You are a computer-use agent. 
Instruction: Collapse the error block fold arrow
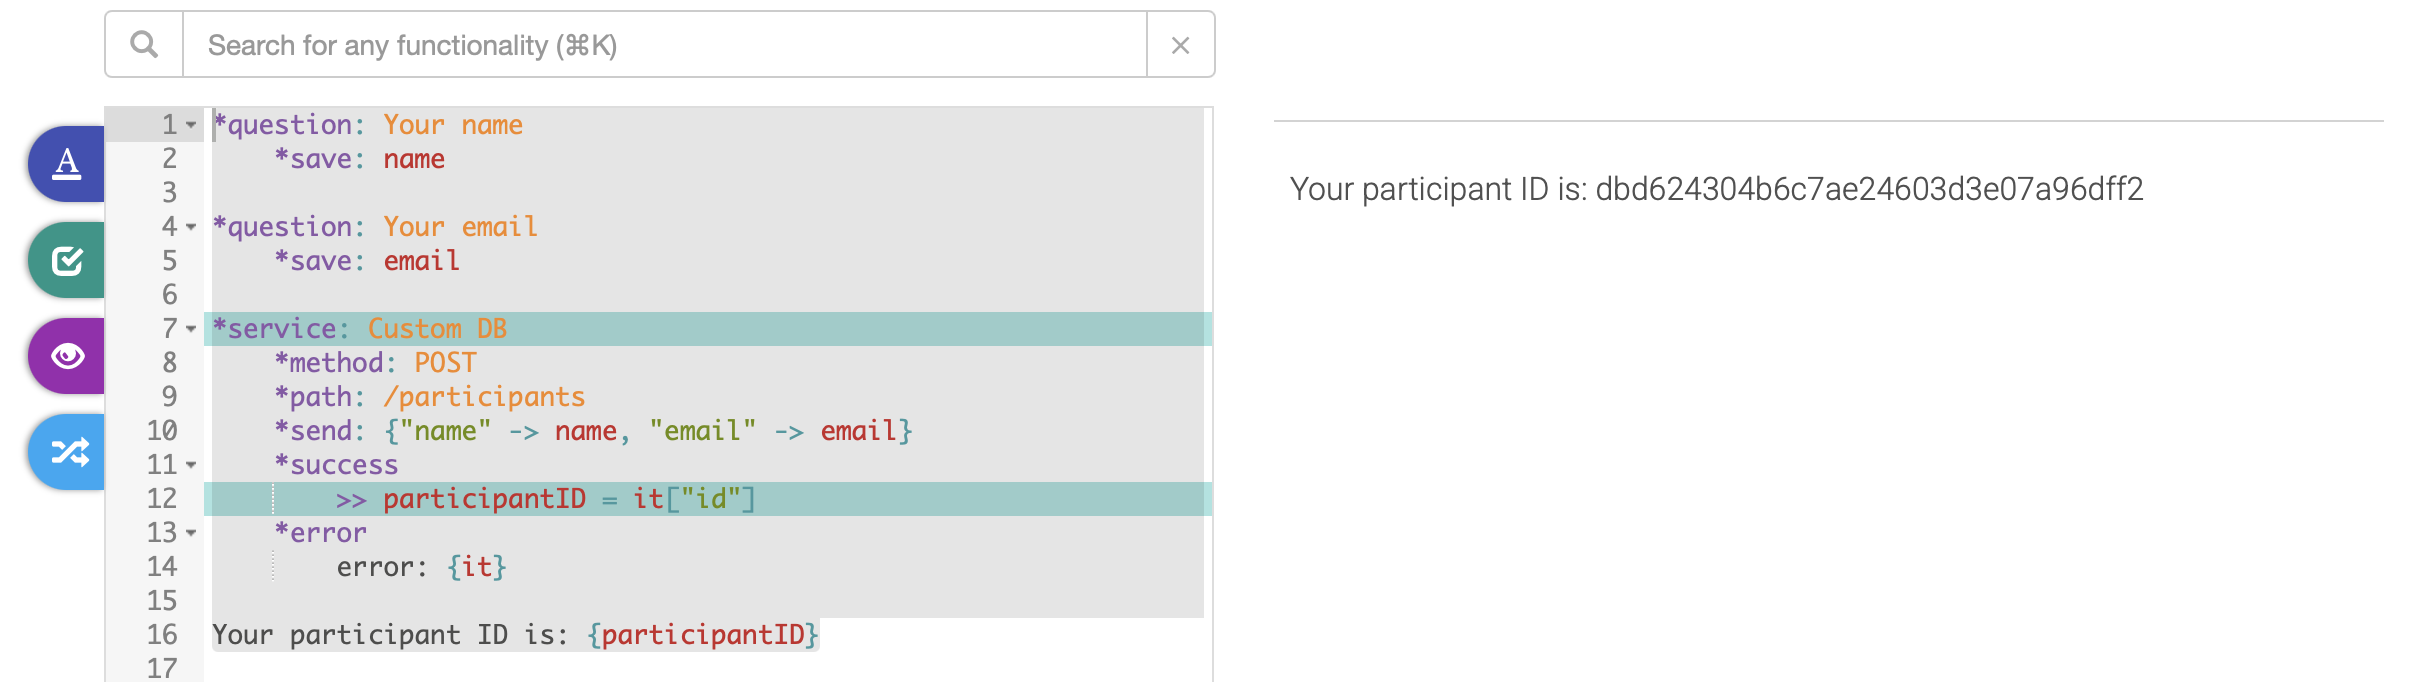coord(191,533)
